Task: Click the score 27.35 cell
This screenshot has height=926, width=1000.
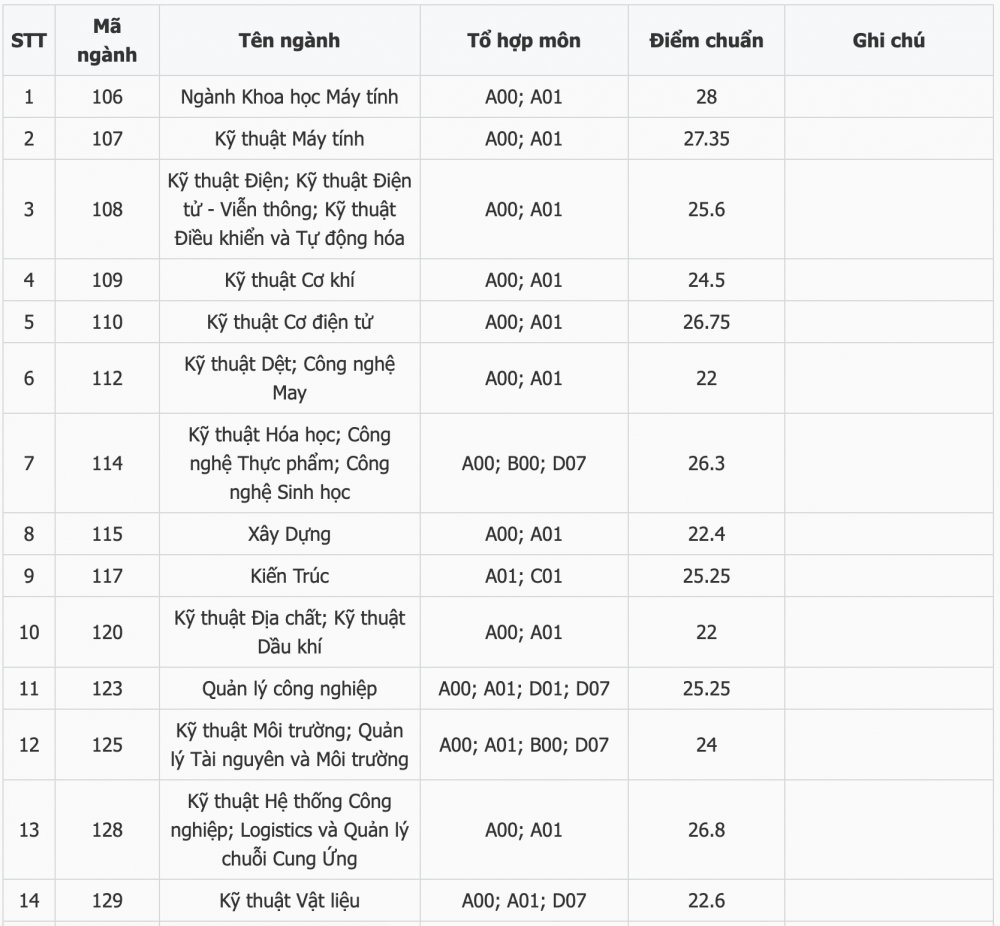Action: point(706,138)
